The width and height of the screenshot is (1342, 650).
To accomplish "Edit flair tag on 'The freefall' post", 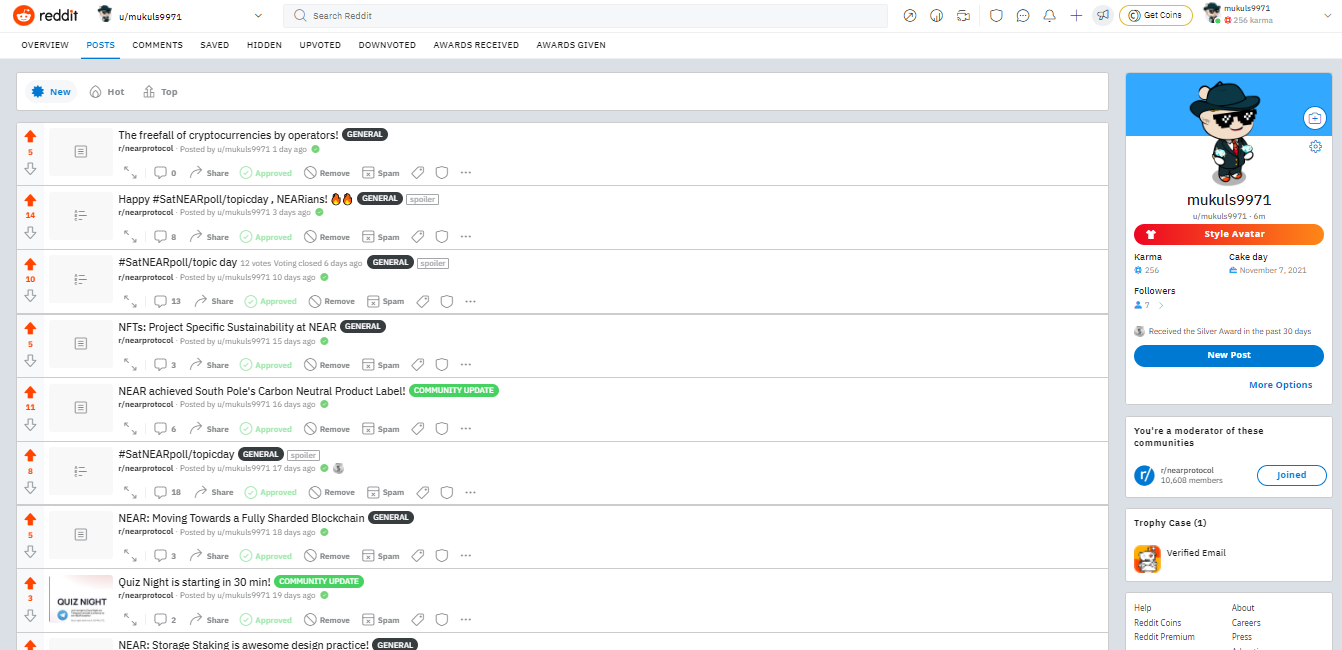I will (x=418, y=173).
